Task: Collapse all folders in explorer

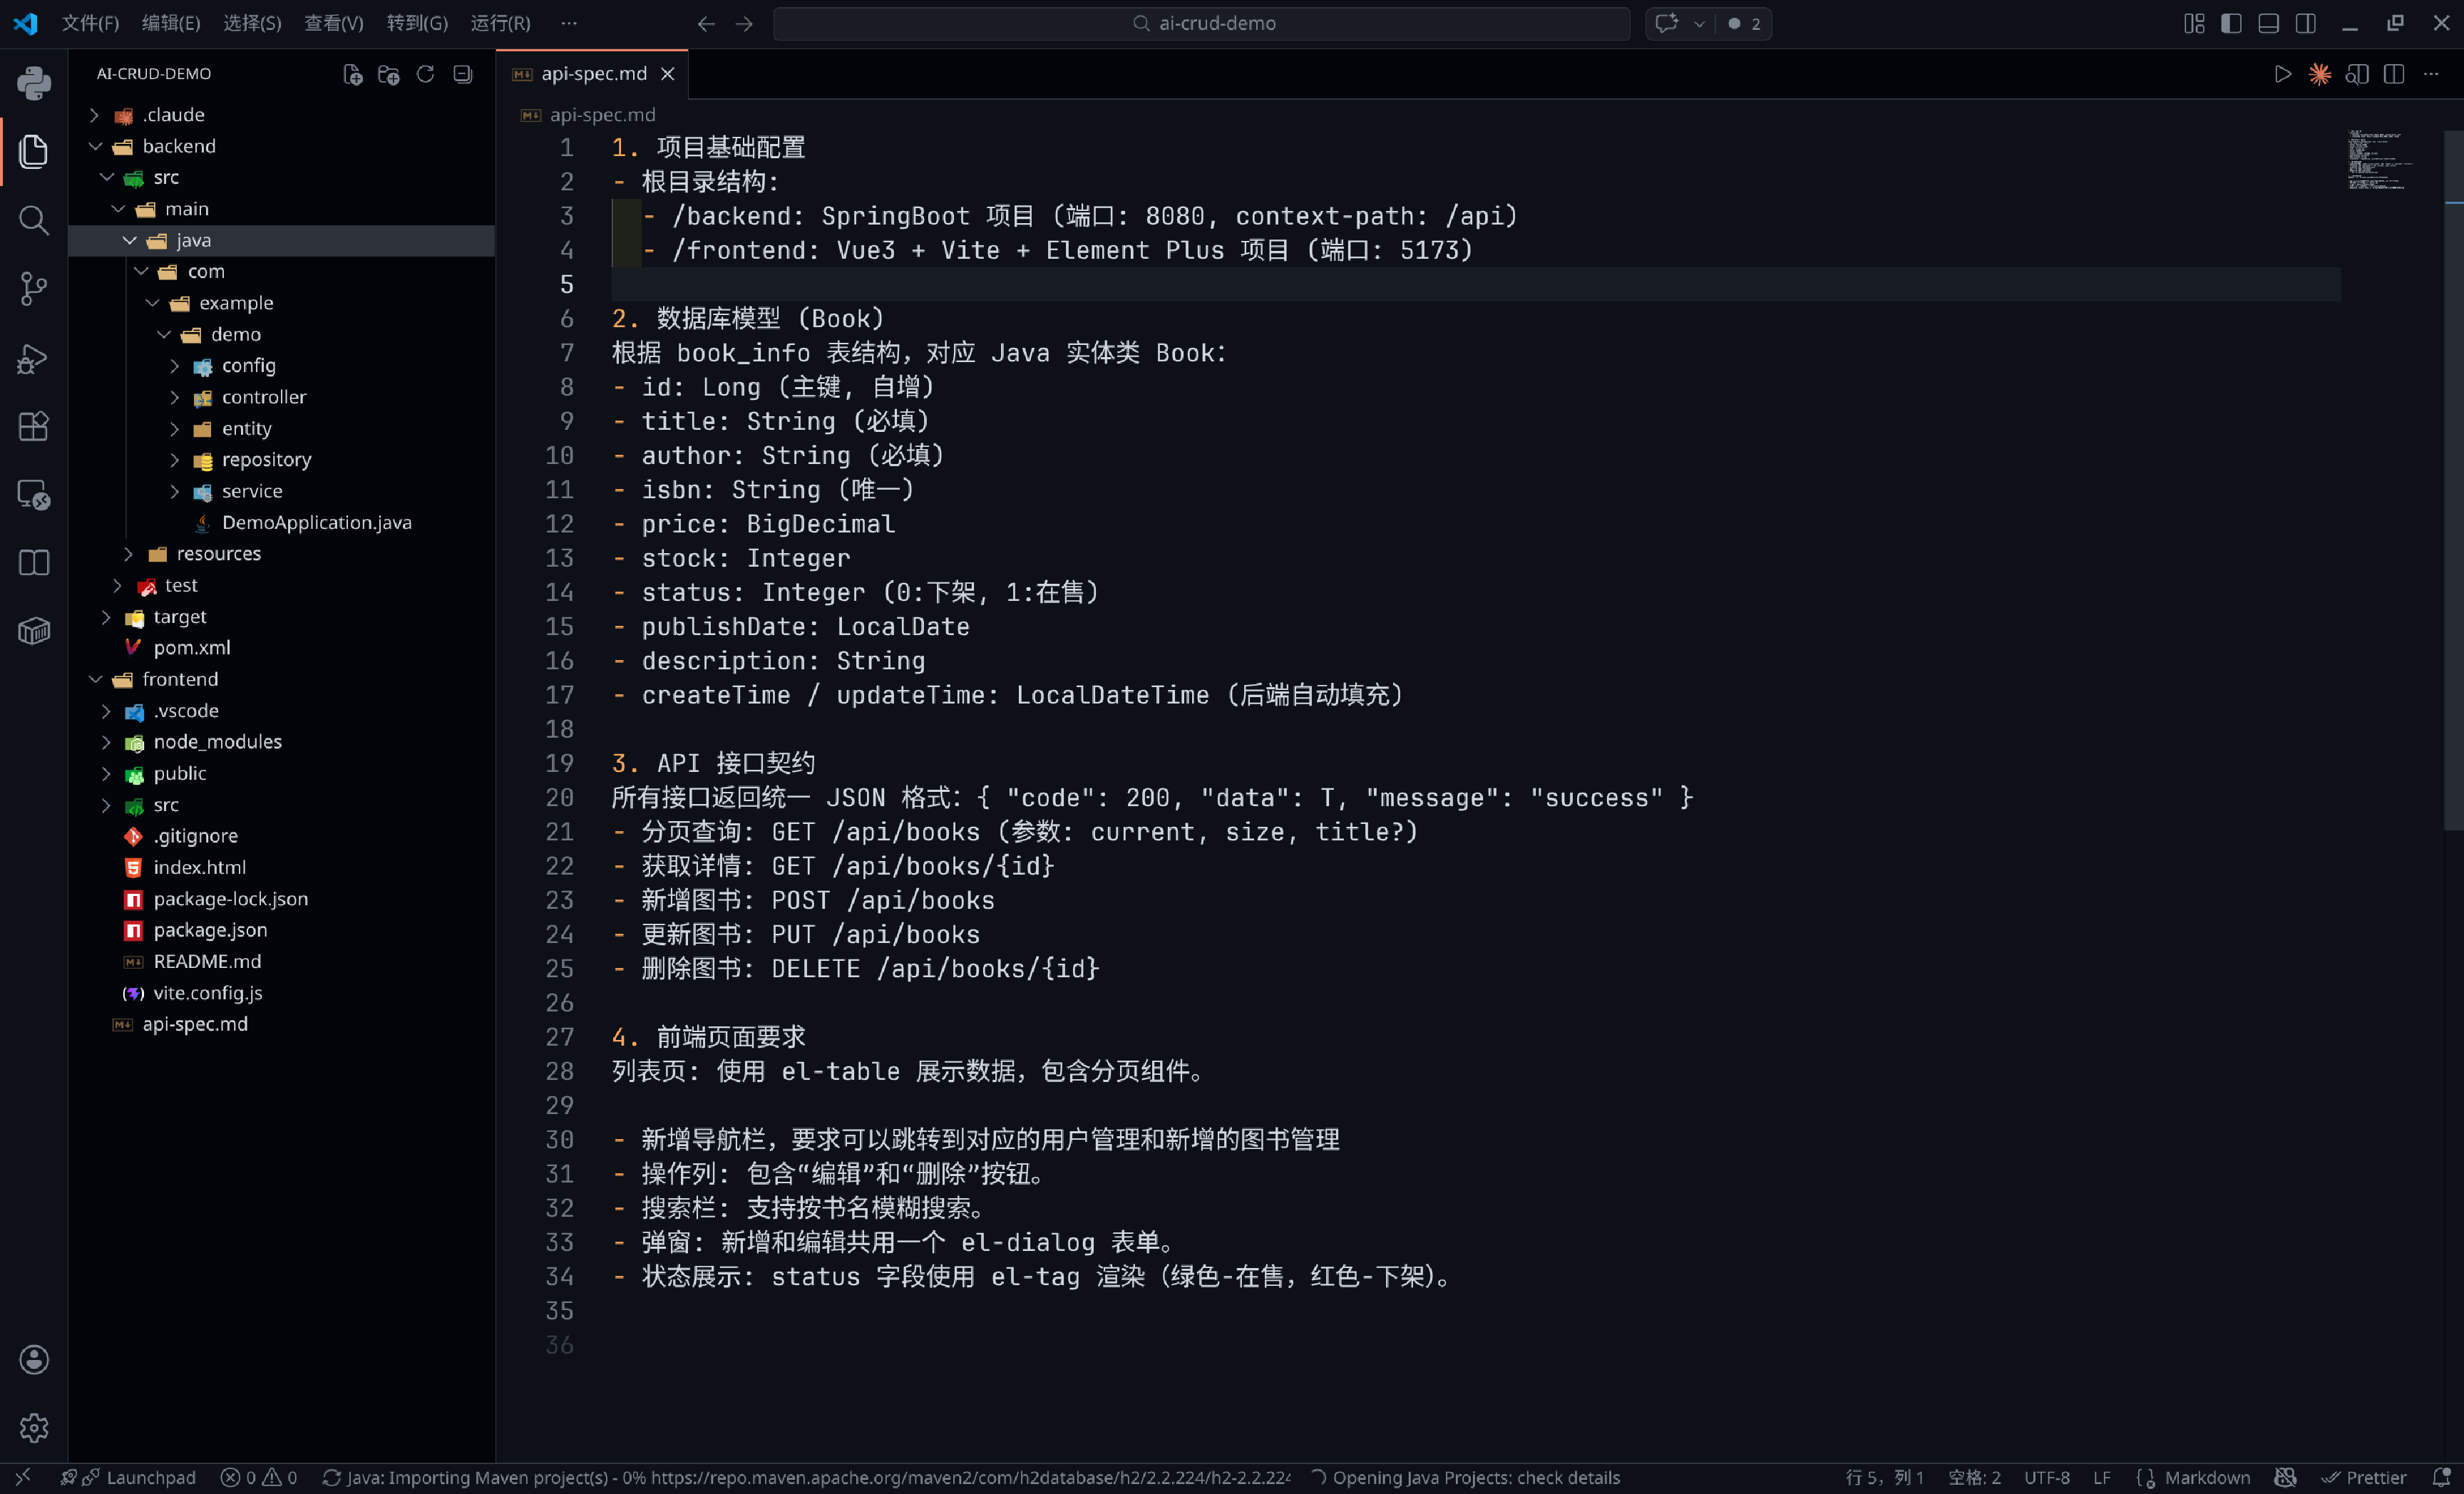Action: (462, 74)
